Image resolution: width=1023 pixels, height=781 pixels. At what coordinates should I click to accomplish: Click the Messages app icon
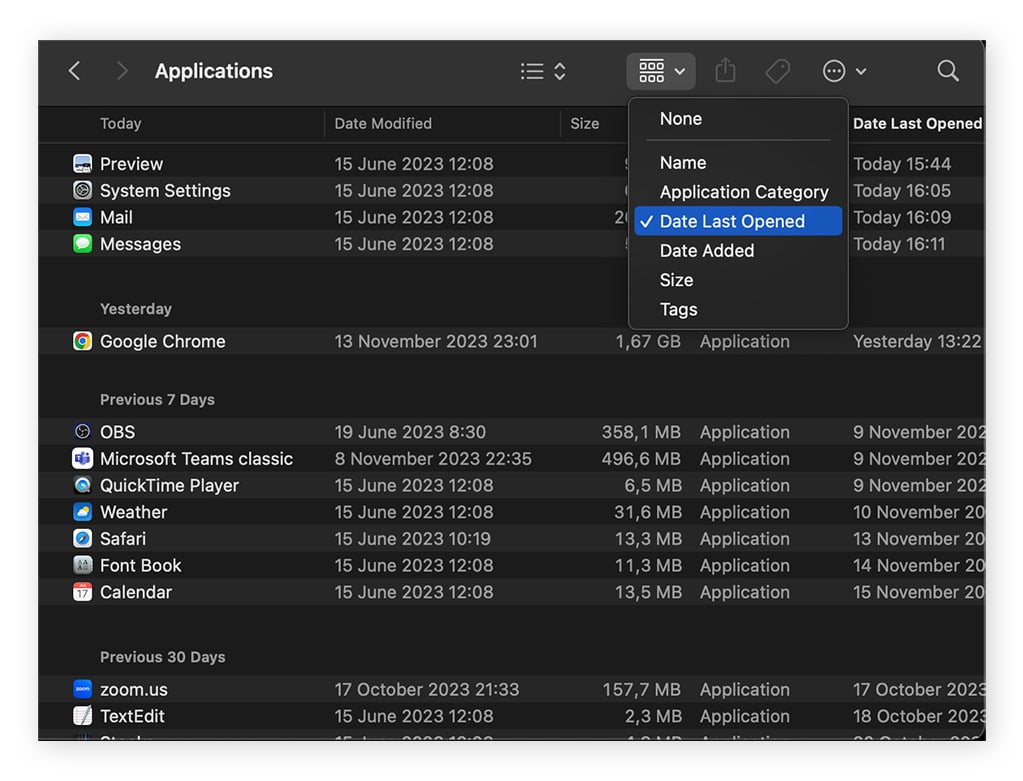[82, 244]
